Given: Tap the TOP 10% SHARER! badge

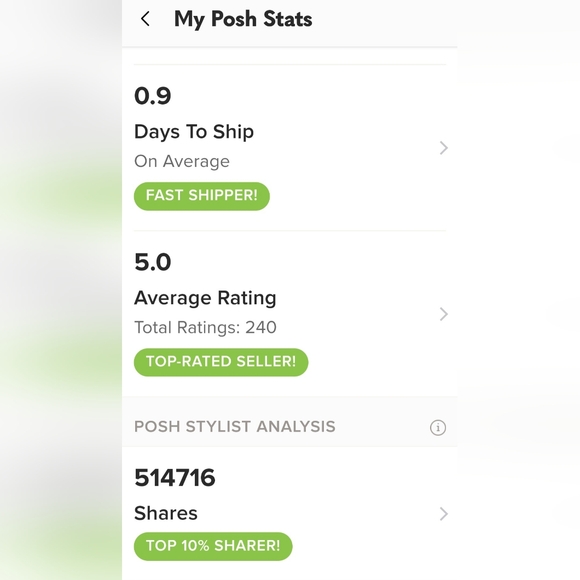Looking at the screenshot, I should point(213,546).
